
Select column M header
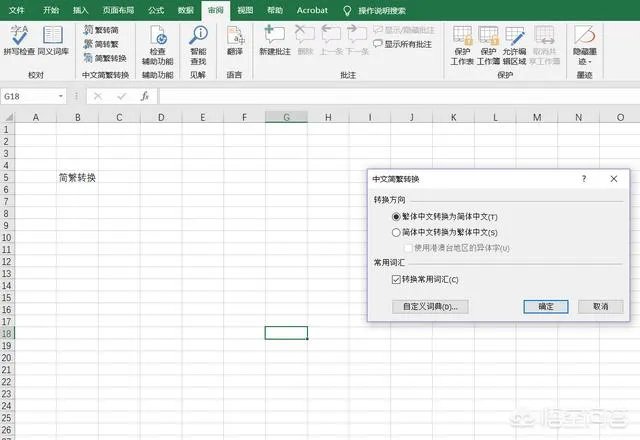pos(537,117)
